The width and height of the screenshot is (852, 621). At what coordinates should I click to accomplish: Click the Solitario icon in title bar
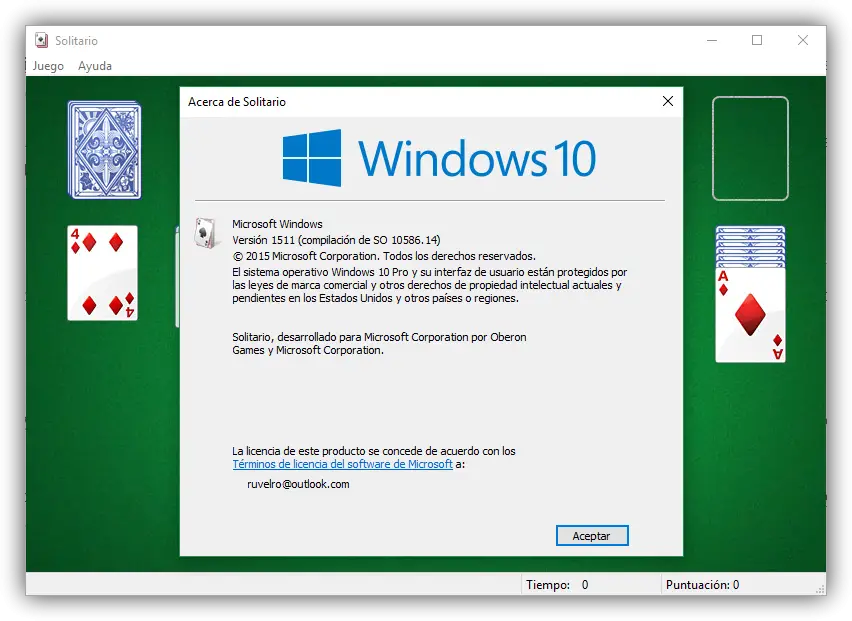[x=41, y=40]
